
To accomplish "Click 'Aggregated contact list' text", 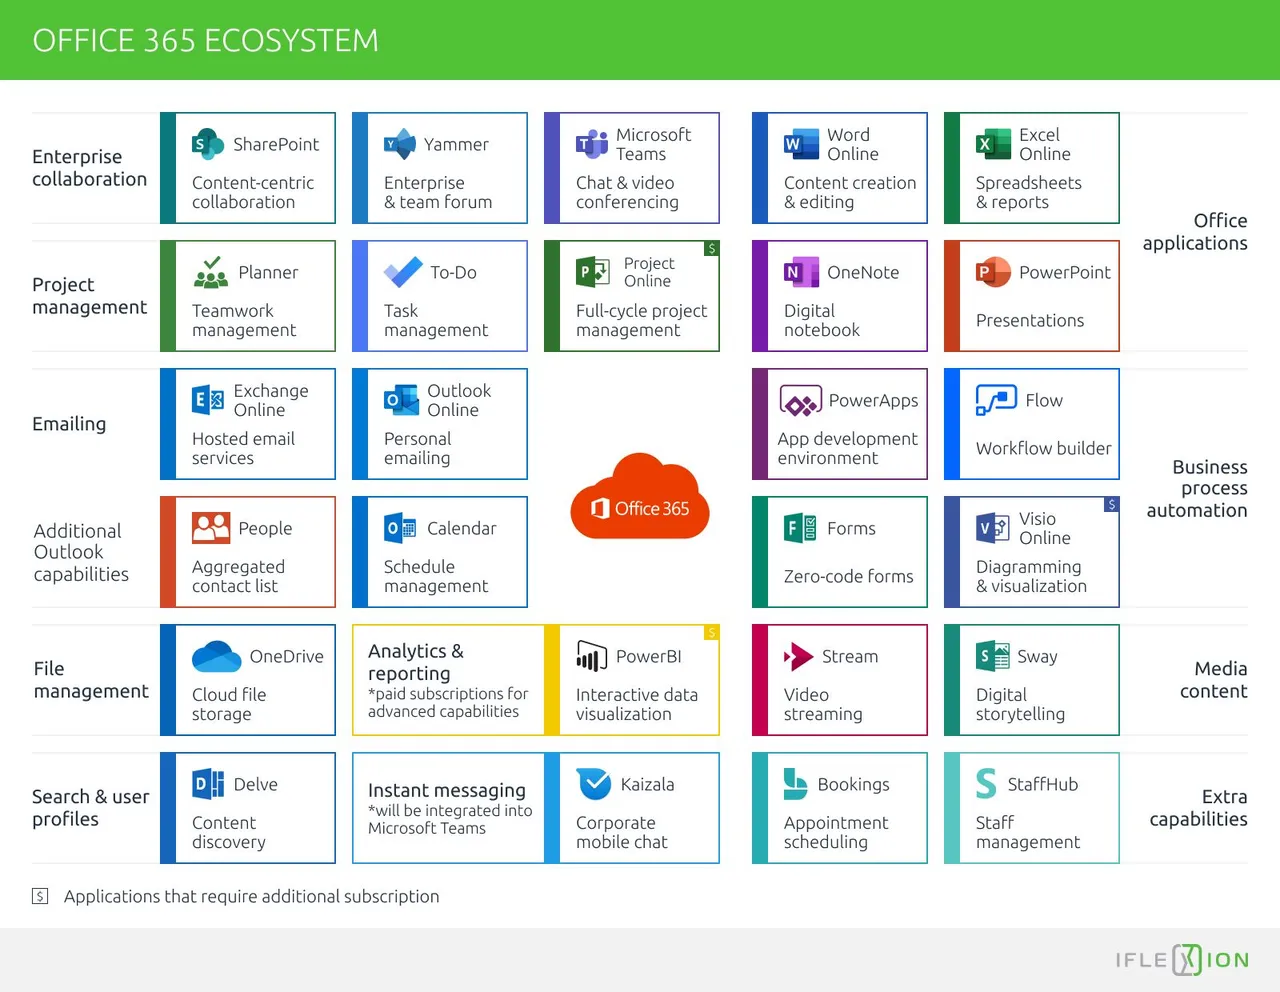I will [238, 576].
